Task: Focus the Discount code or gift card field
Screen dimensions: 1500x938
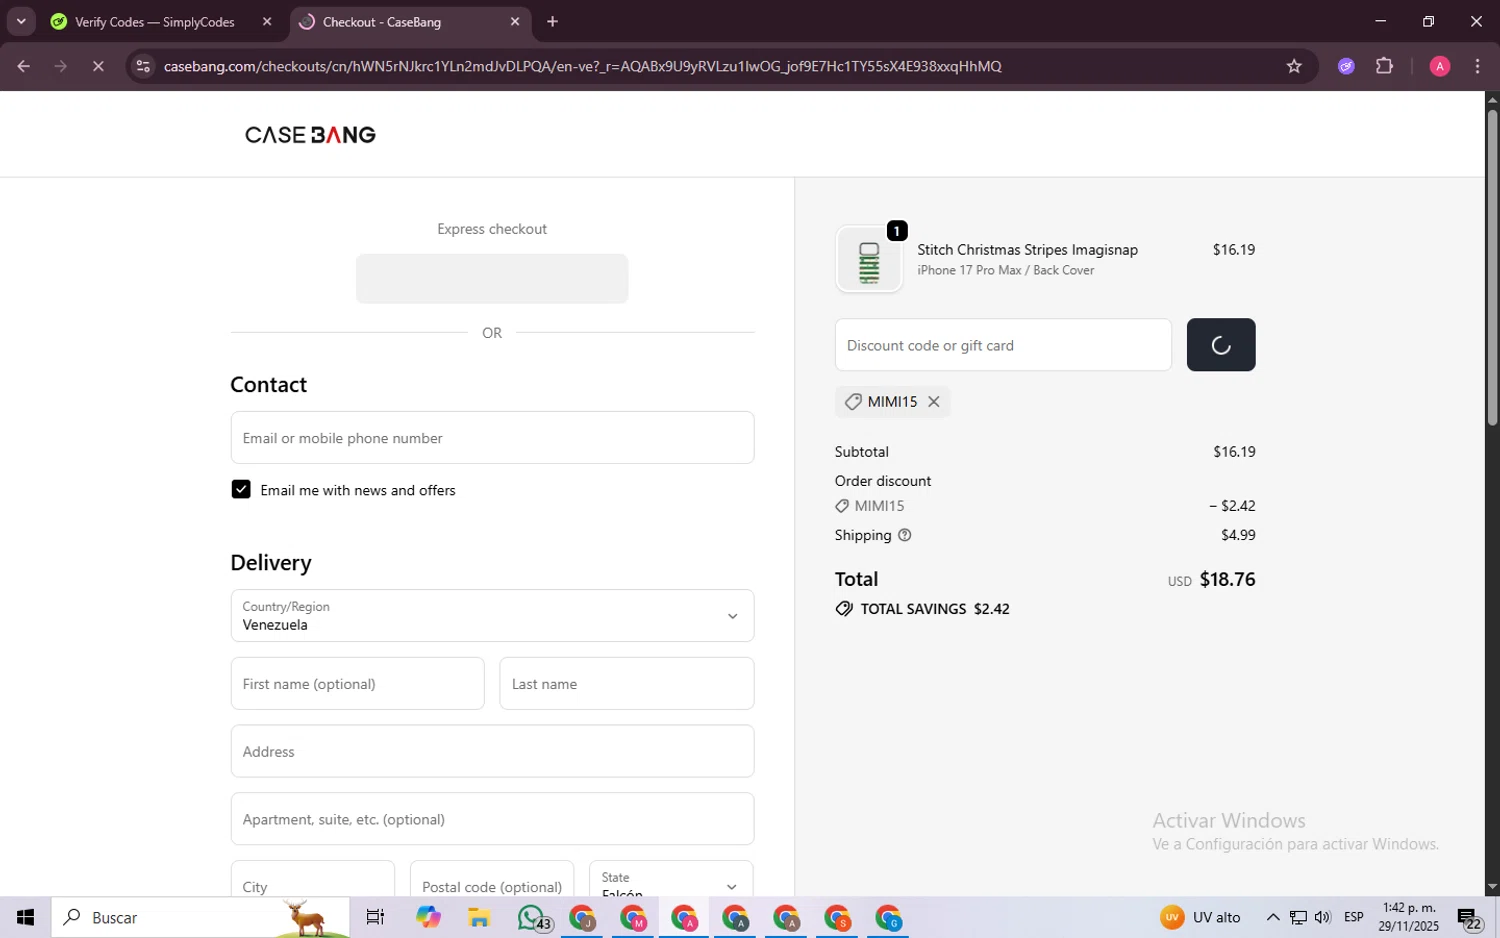Action: point(1003,345)
